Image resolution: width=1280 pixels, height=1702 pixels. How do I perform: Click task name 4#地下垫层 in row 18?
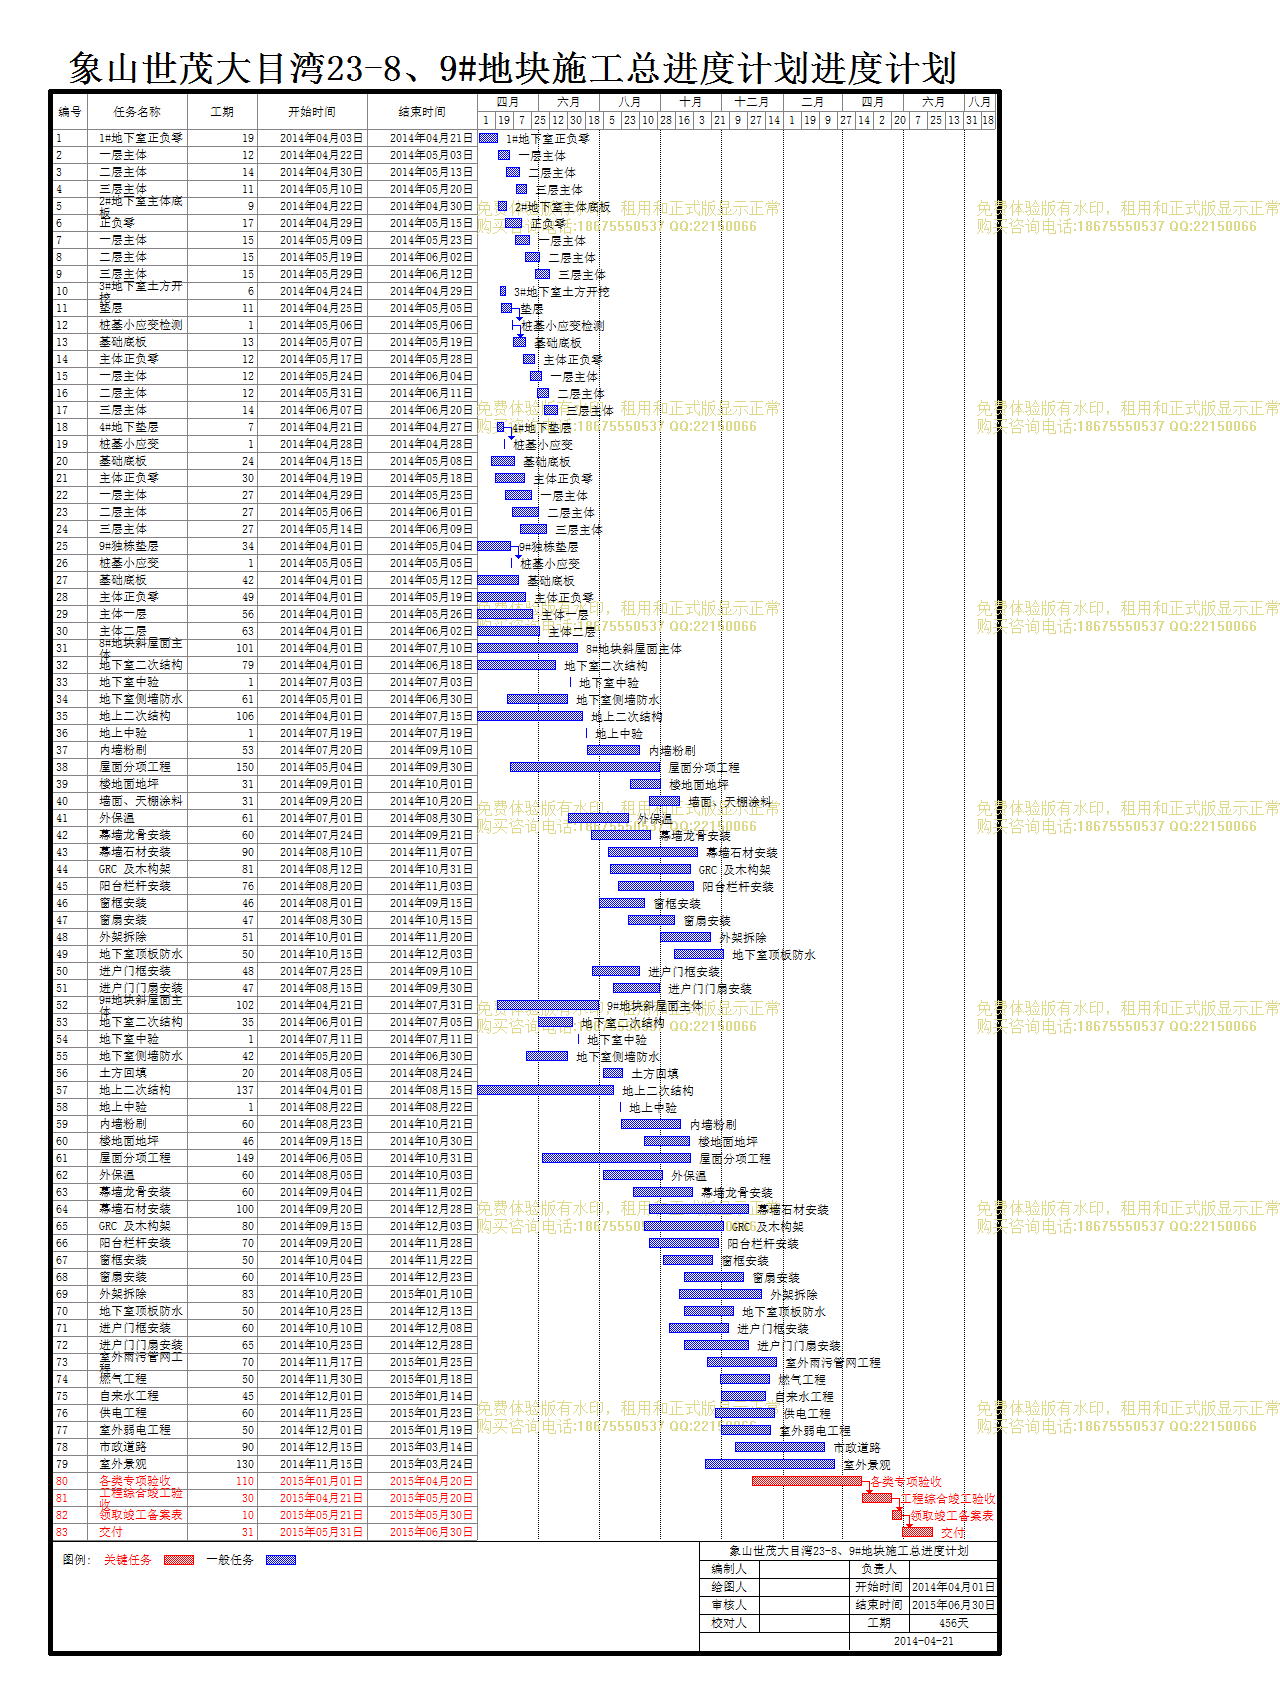[129, 427]
